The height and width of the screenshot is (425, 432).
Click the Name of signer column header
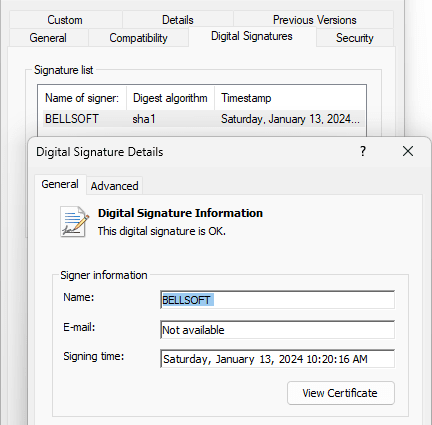(82, 98)
